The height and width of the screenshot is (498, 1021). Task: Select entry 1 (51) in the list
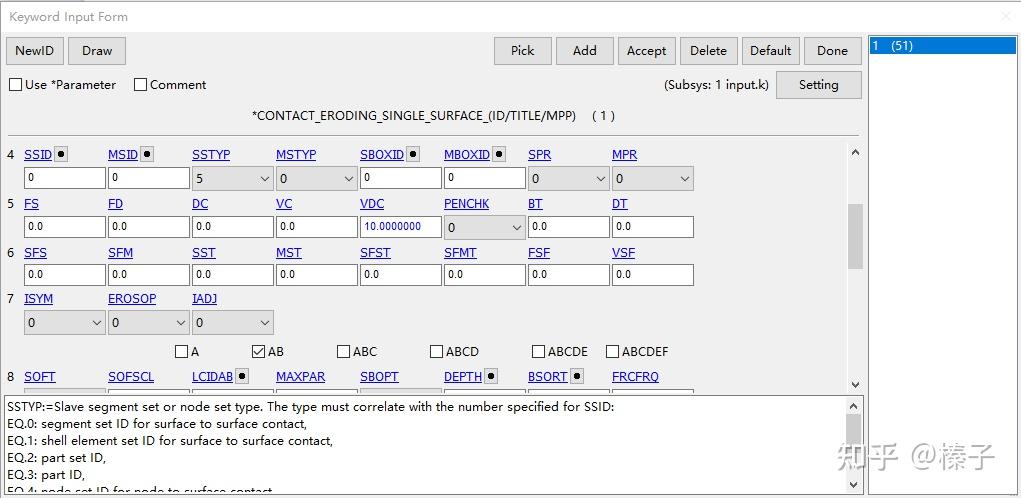click(x=941, y=46)
